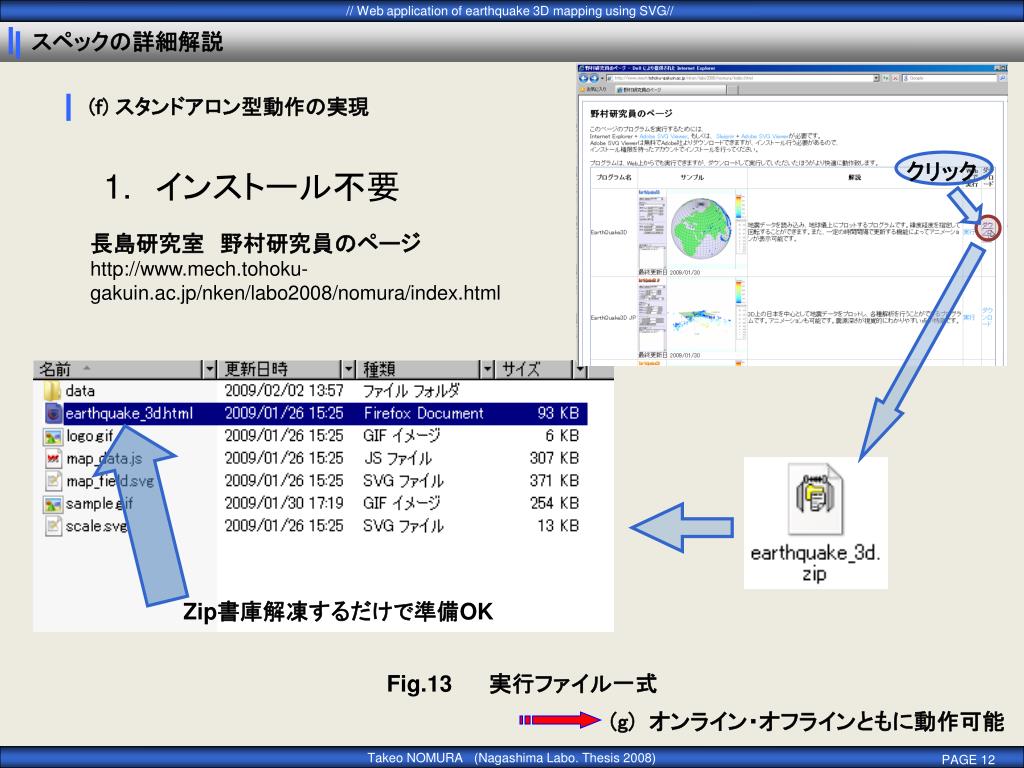Click the EarthQuake3D control panel screenshot thumbnail
The height and width of the screenshot is (768, 1024).
651,228
